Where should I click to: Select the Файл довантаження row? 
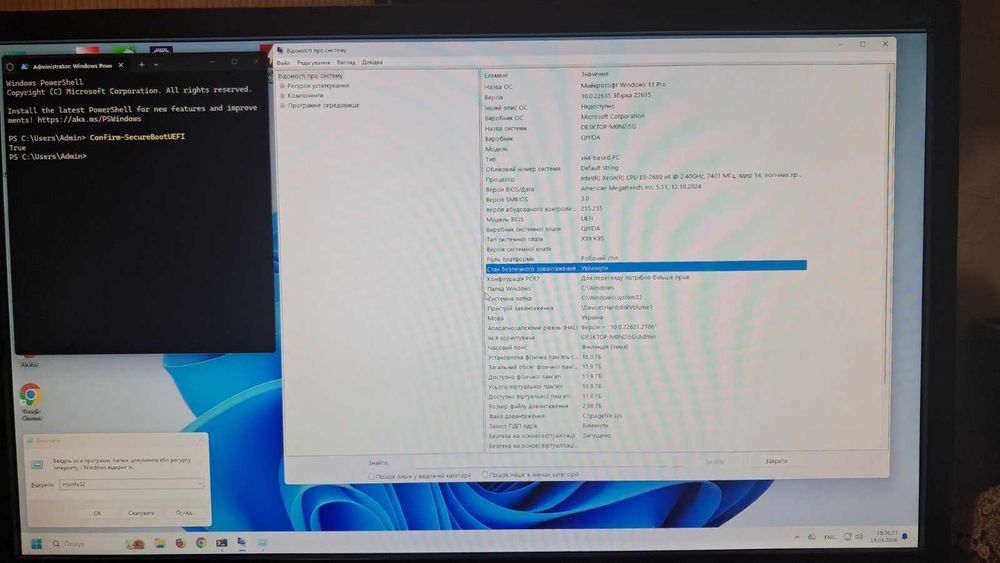click(x=645, y=416)
